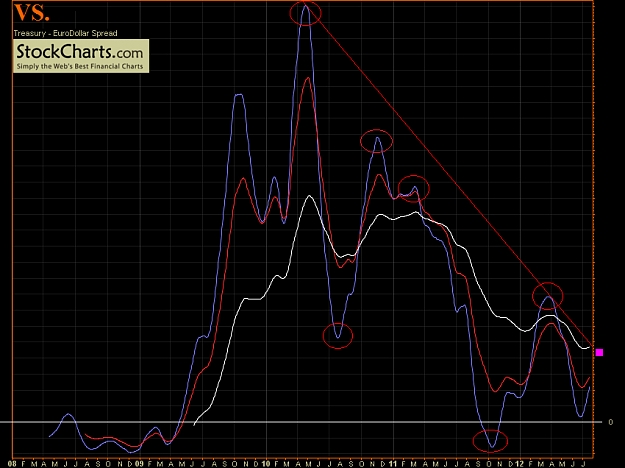Click the red circle at the mid-2010 trough

[338, 336]
